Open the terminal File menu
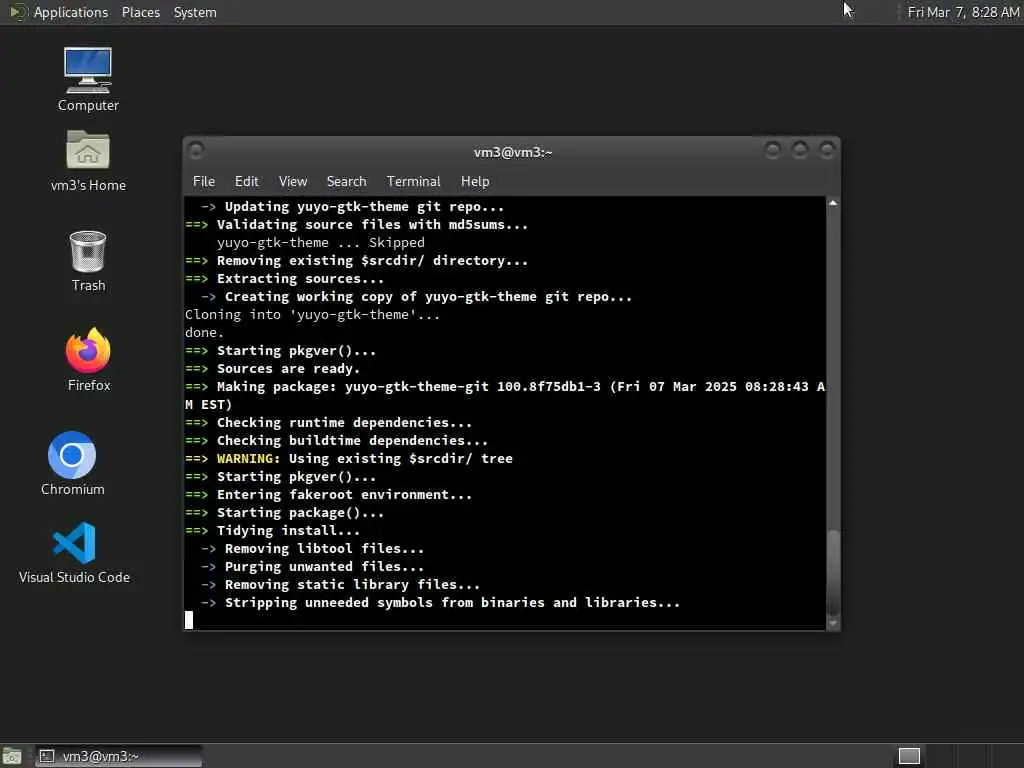Viewport: 1024px width, 768px height. (x=204, y=182)
